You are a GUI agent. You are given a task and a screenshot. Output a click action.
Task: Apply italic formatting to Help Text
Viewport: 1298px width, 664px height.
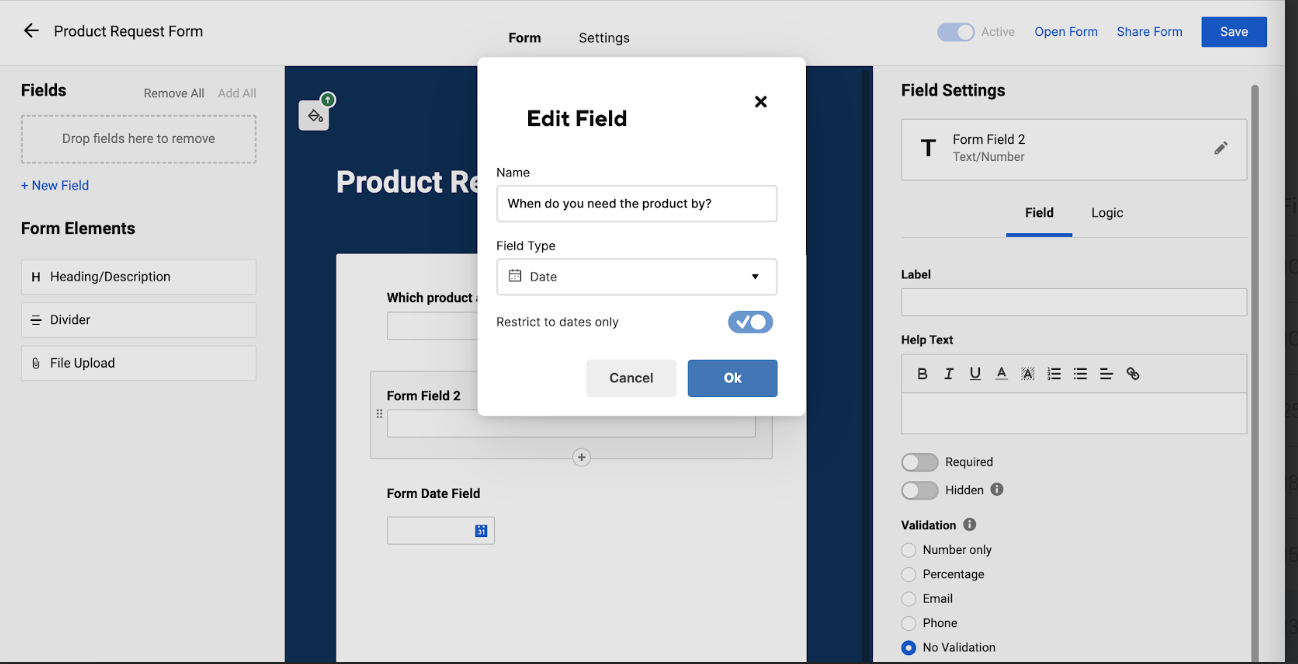coord(948,373)
